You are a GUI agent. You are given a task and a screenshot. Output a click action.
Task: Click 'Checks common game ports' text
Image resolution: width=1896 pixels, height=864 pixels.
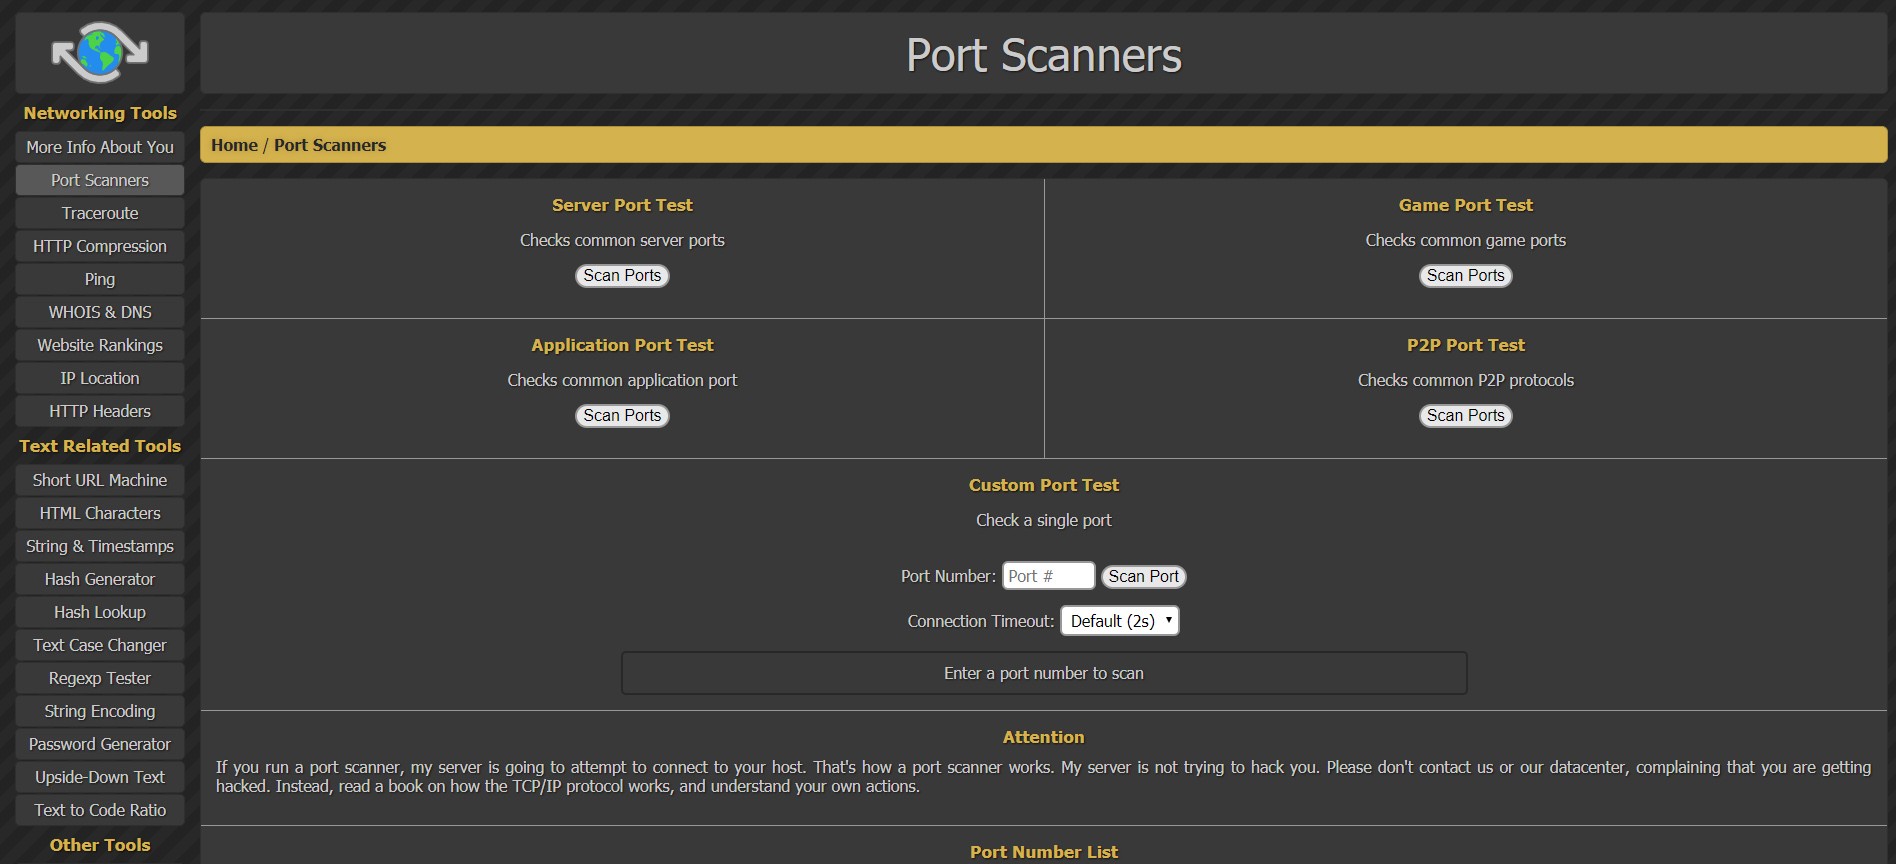[1465, 240]
